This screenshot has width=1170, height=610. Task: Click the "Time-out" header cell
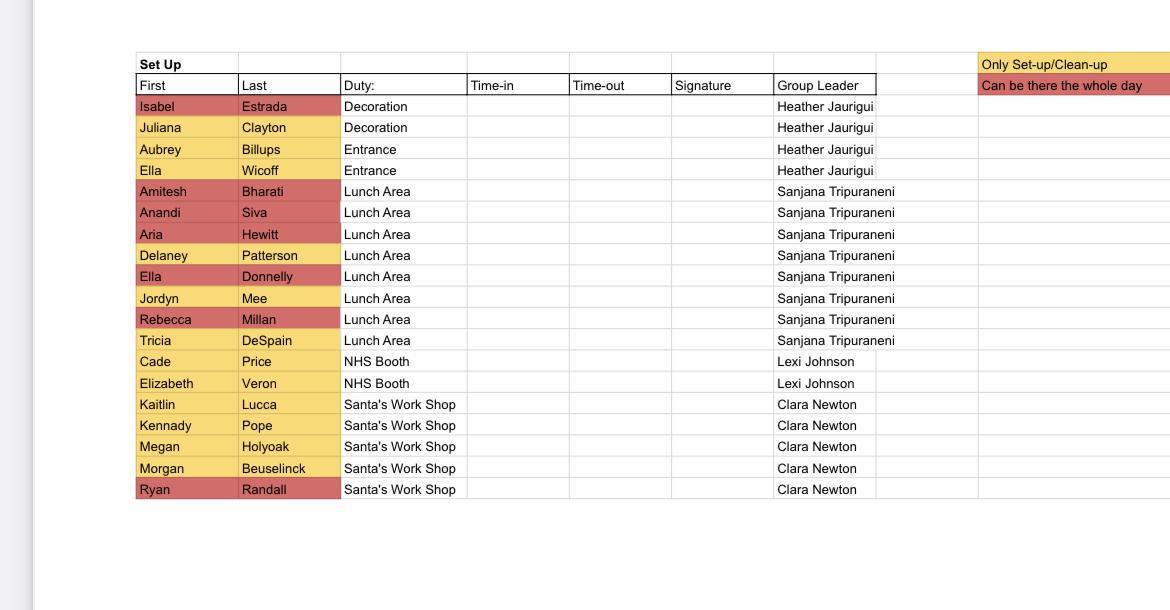tap(619, 85)
